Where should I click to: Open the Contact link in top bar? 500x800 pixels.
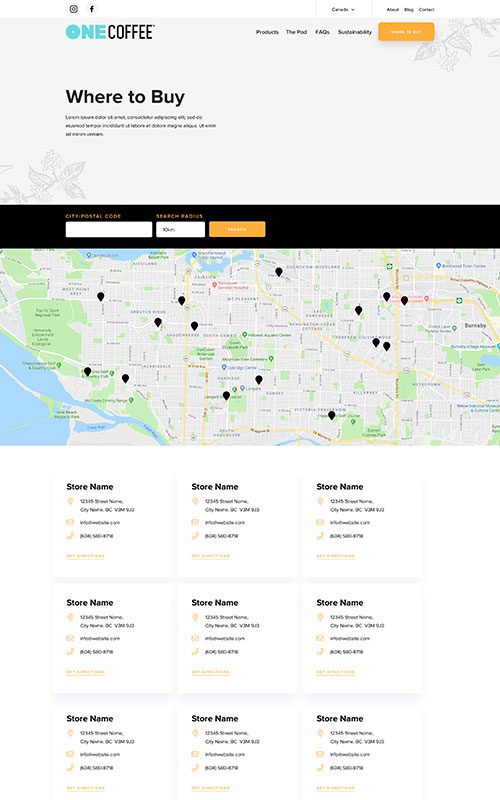[427, 9]
